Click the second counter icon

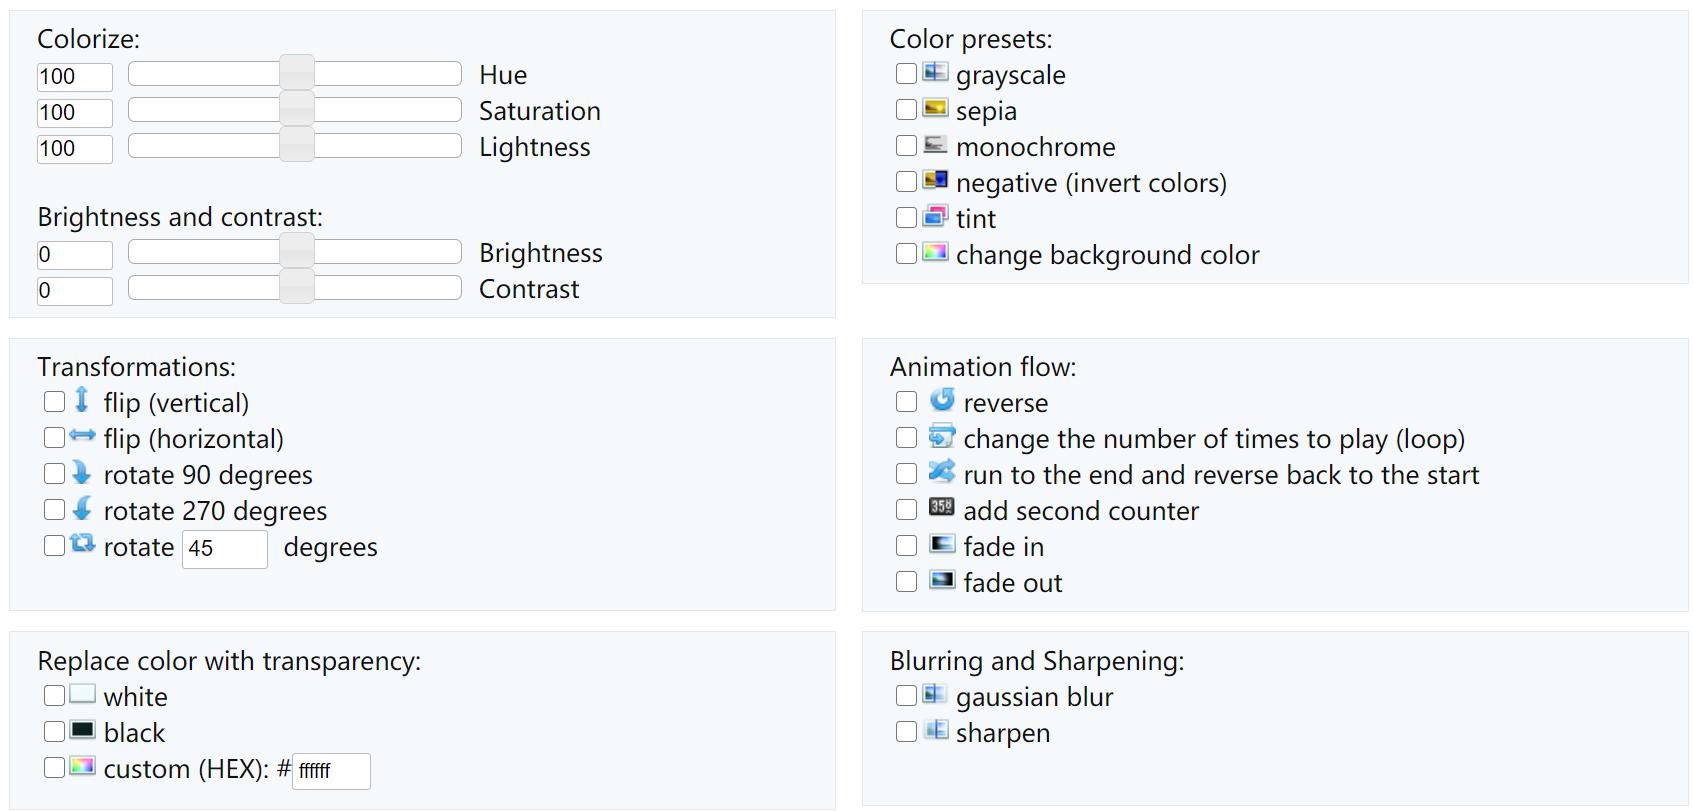(x=942, y=508)
